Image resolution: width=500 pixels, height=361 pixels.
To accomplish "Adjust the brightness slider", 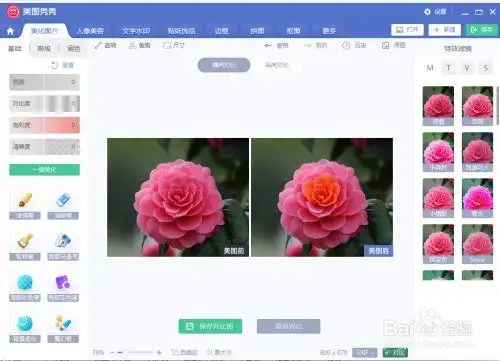I will (x=44, y=82).
